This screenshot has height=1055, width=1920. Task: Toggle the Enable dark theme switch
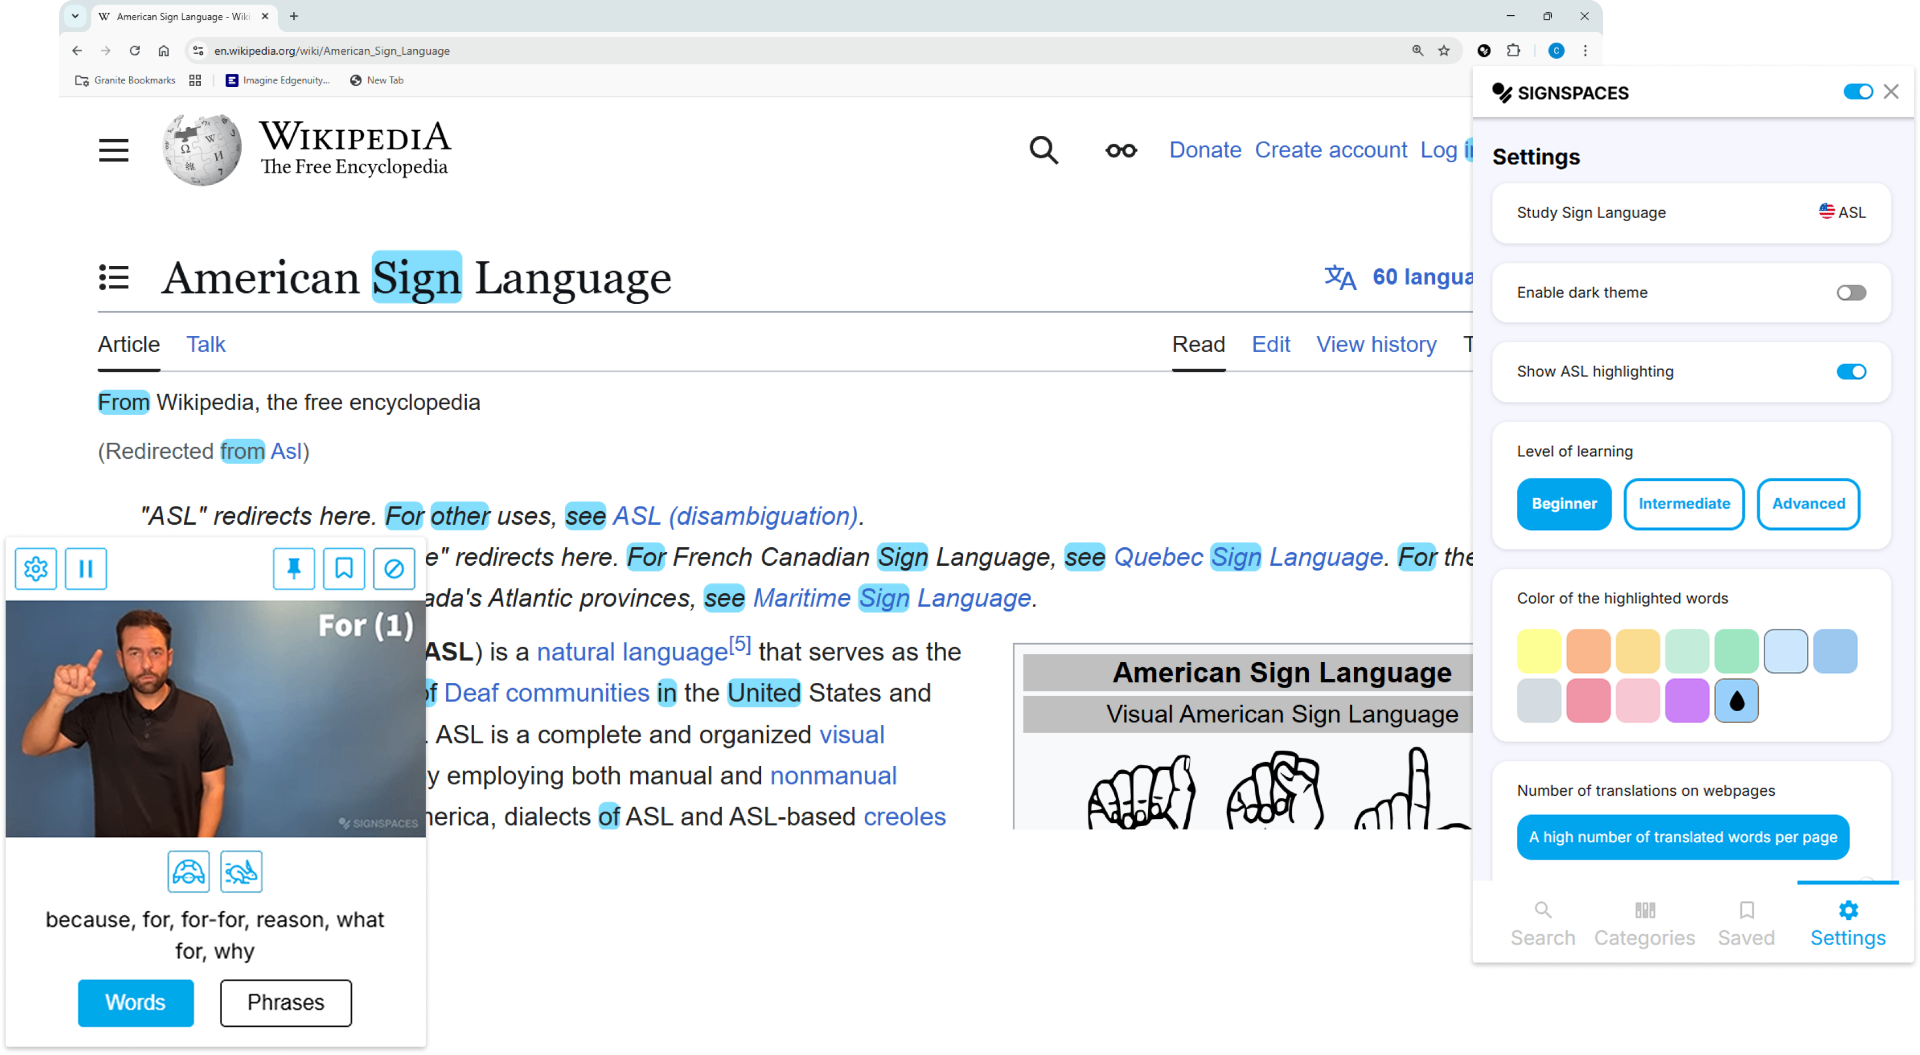click(1850, 293)
